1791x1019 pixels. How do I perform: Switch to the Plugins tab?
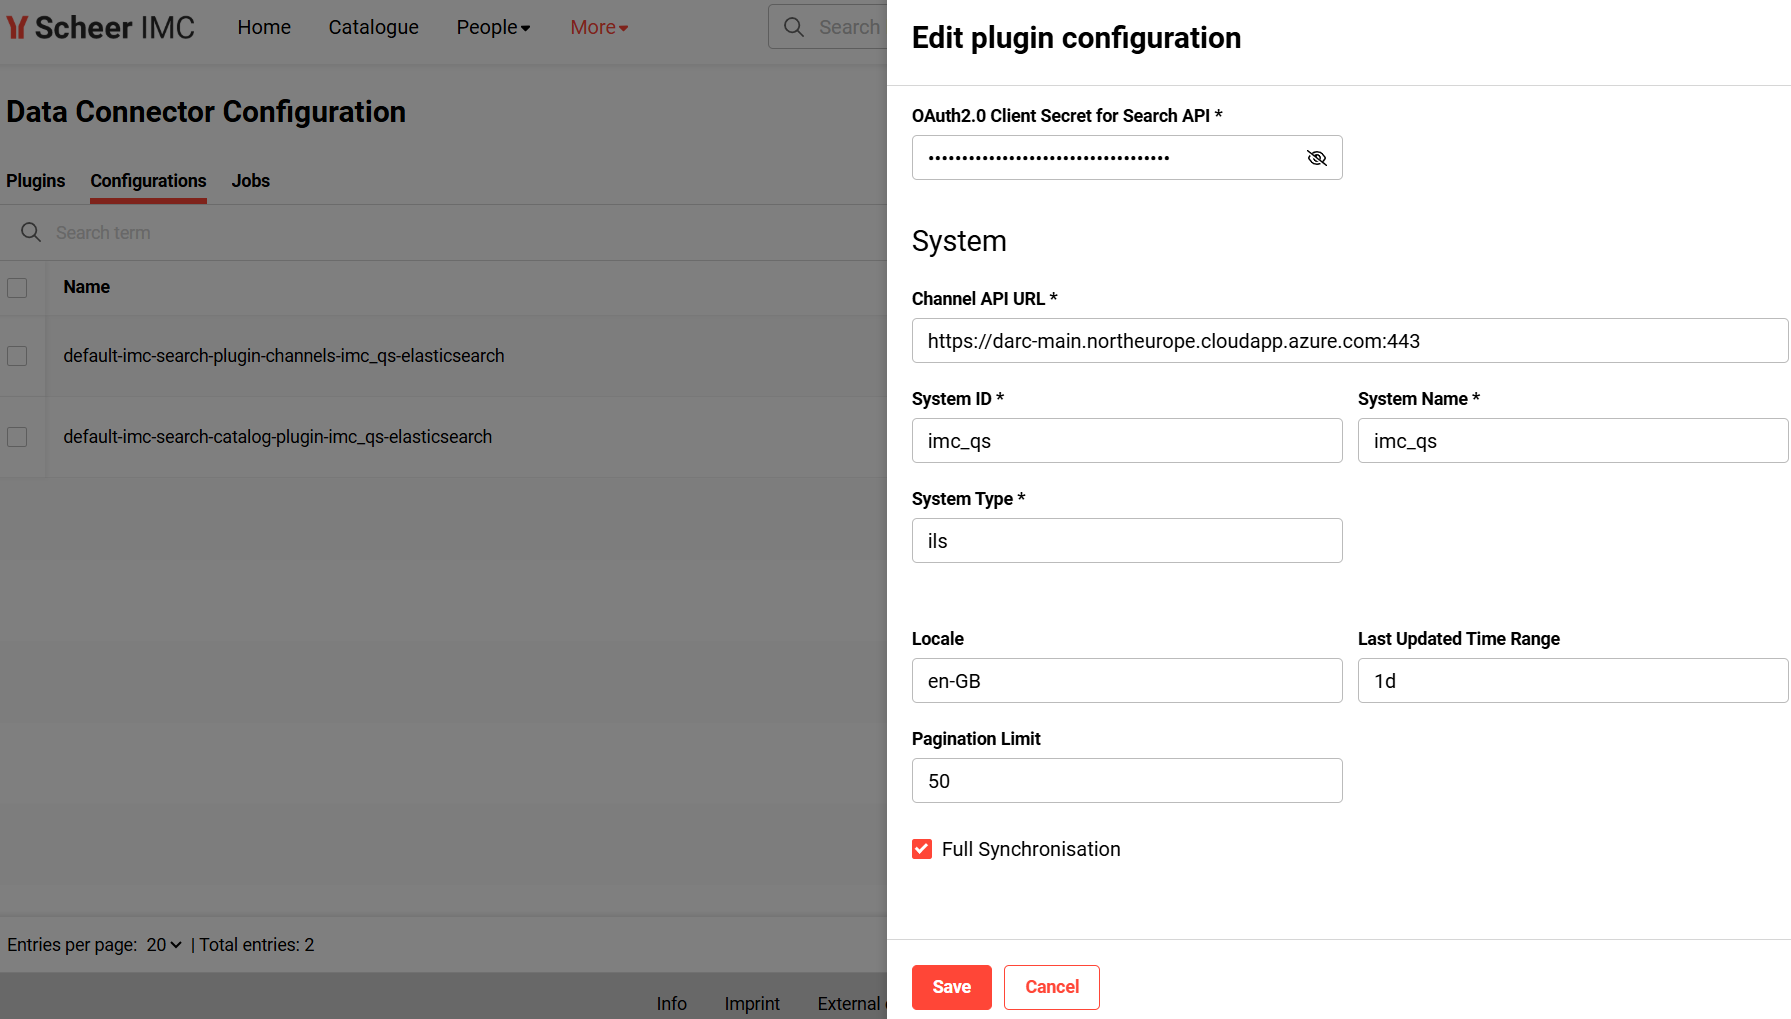(x=36, y=181)
